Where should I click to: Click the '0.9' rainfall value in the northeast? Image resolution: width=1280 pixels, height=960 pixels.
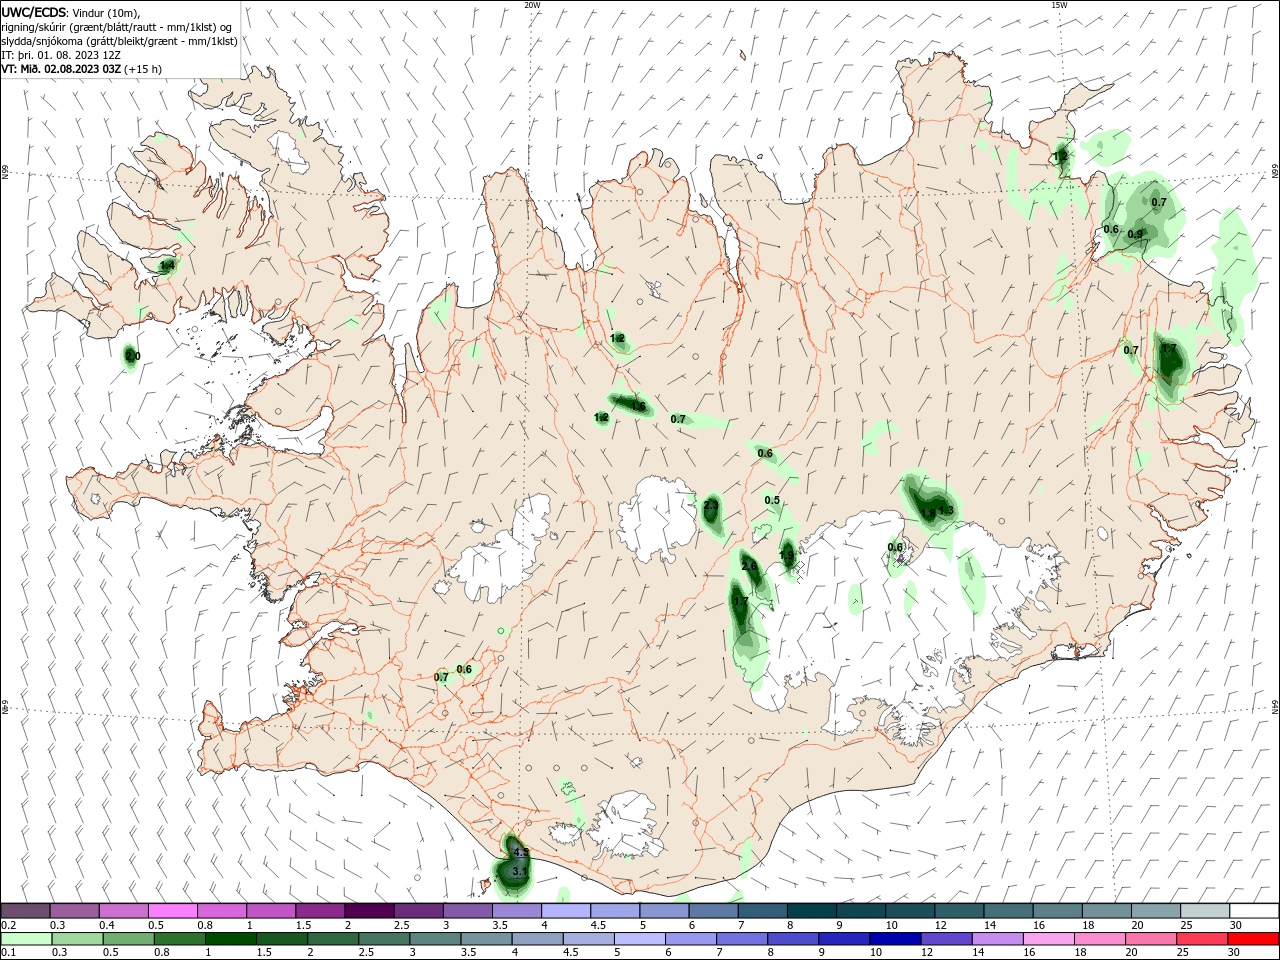[x=1135, y=234]
